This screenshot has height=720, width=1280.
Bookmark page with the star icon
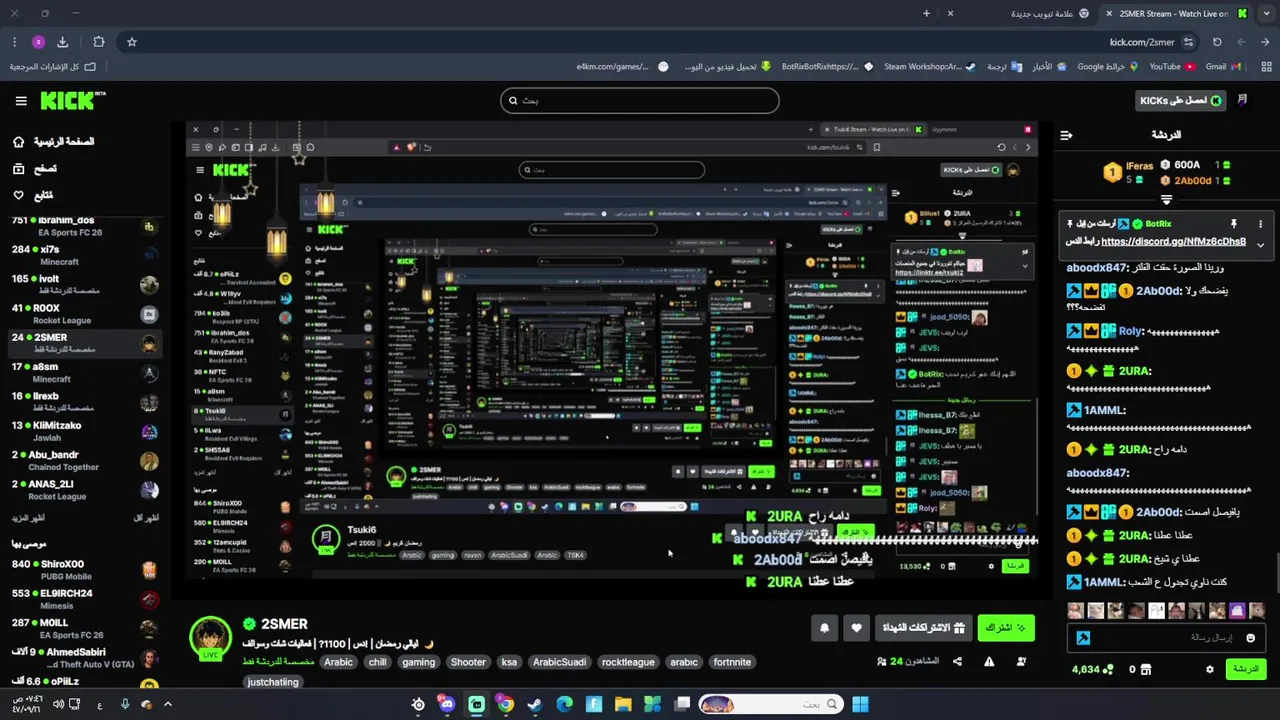tap(131, 42)
